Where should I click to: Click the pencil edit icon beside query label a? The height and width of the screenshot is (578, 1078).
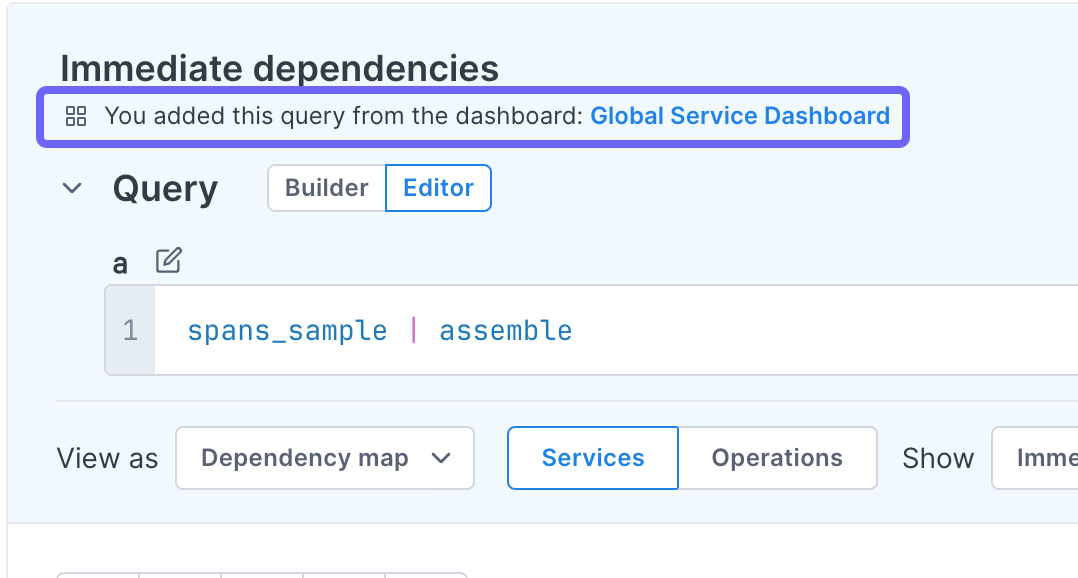pos(167,260)
